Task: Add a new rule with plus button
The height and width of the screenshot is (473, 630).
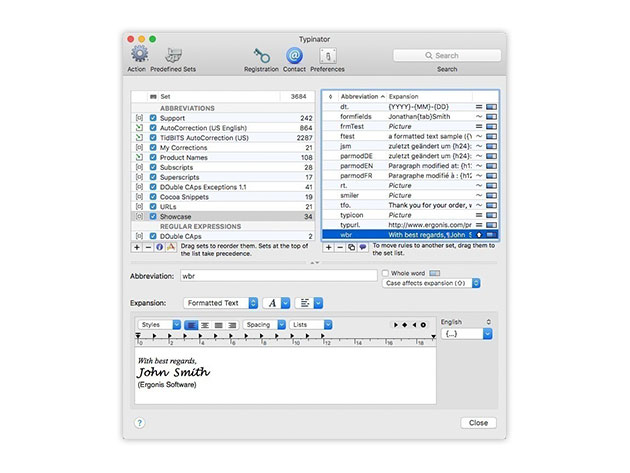Action: 328,247
